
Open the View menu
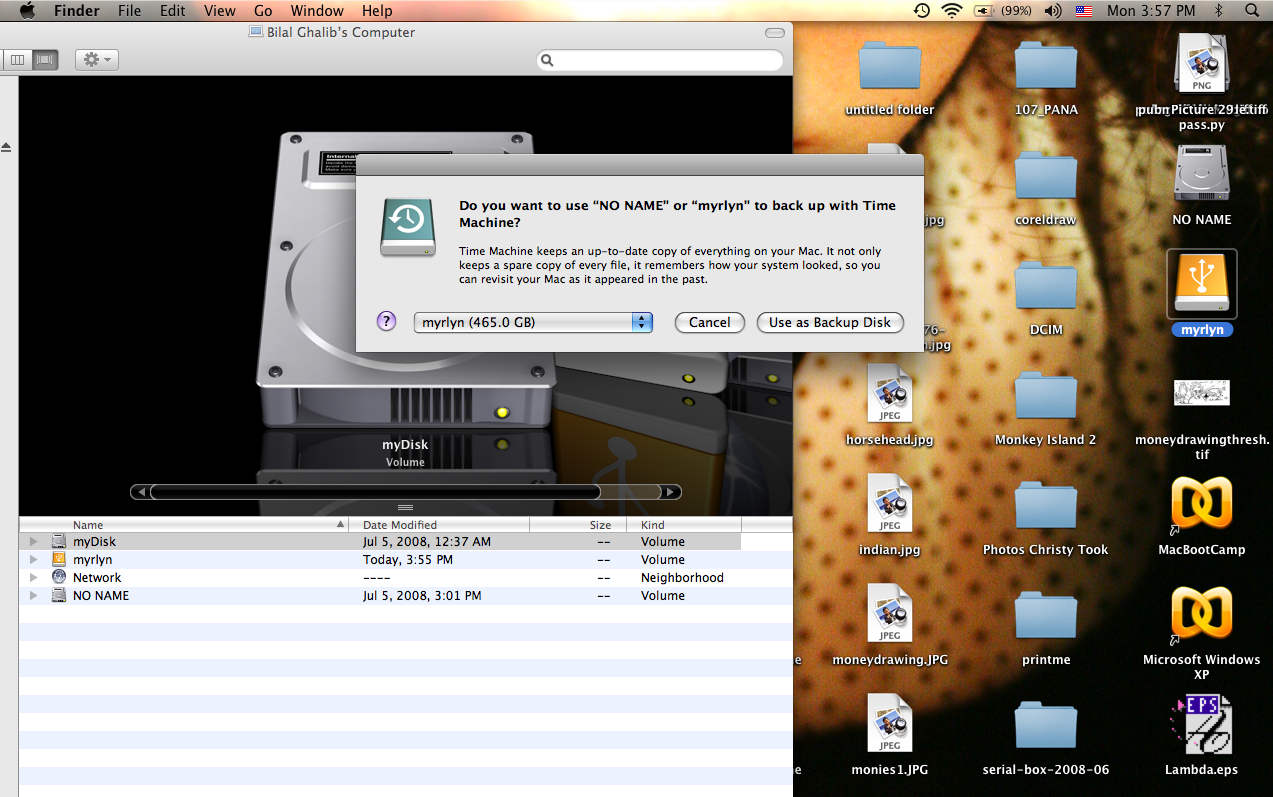point(220,11)
